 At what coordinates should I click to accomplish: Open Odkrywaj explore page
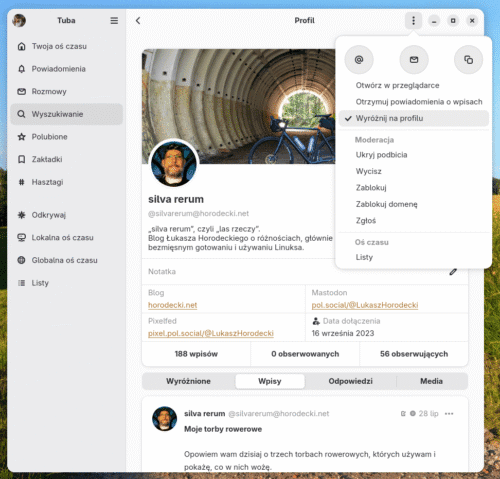(67, 215)
